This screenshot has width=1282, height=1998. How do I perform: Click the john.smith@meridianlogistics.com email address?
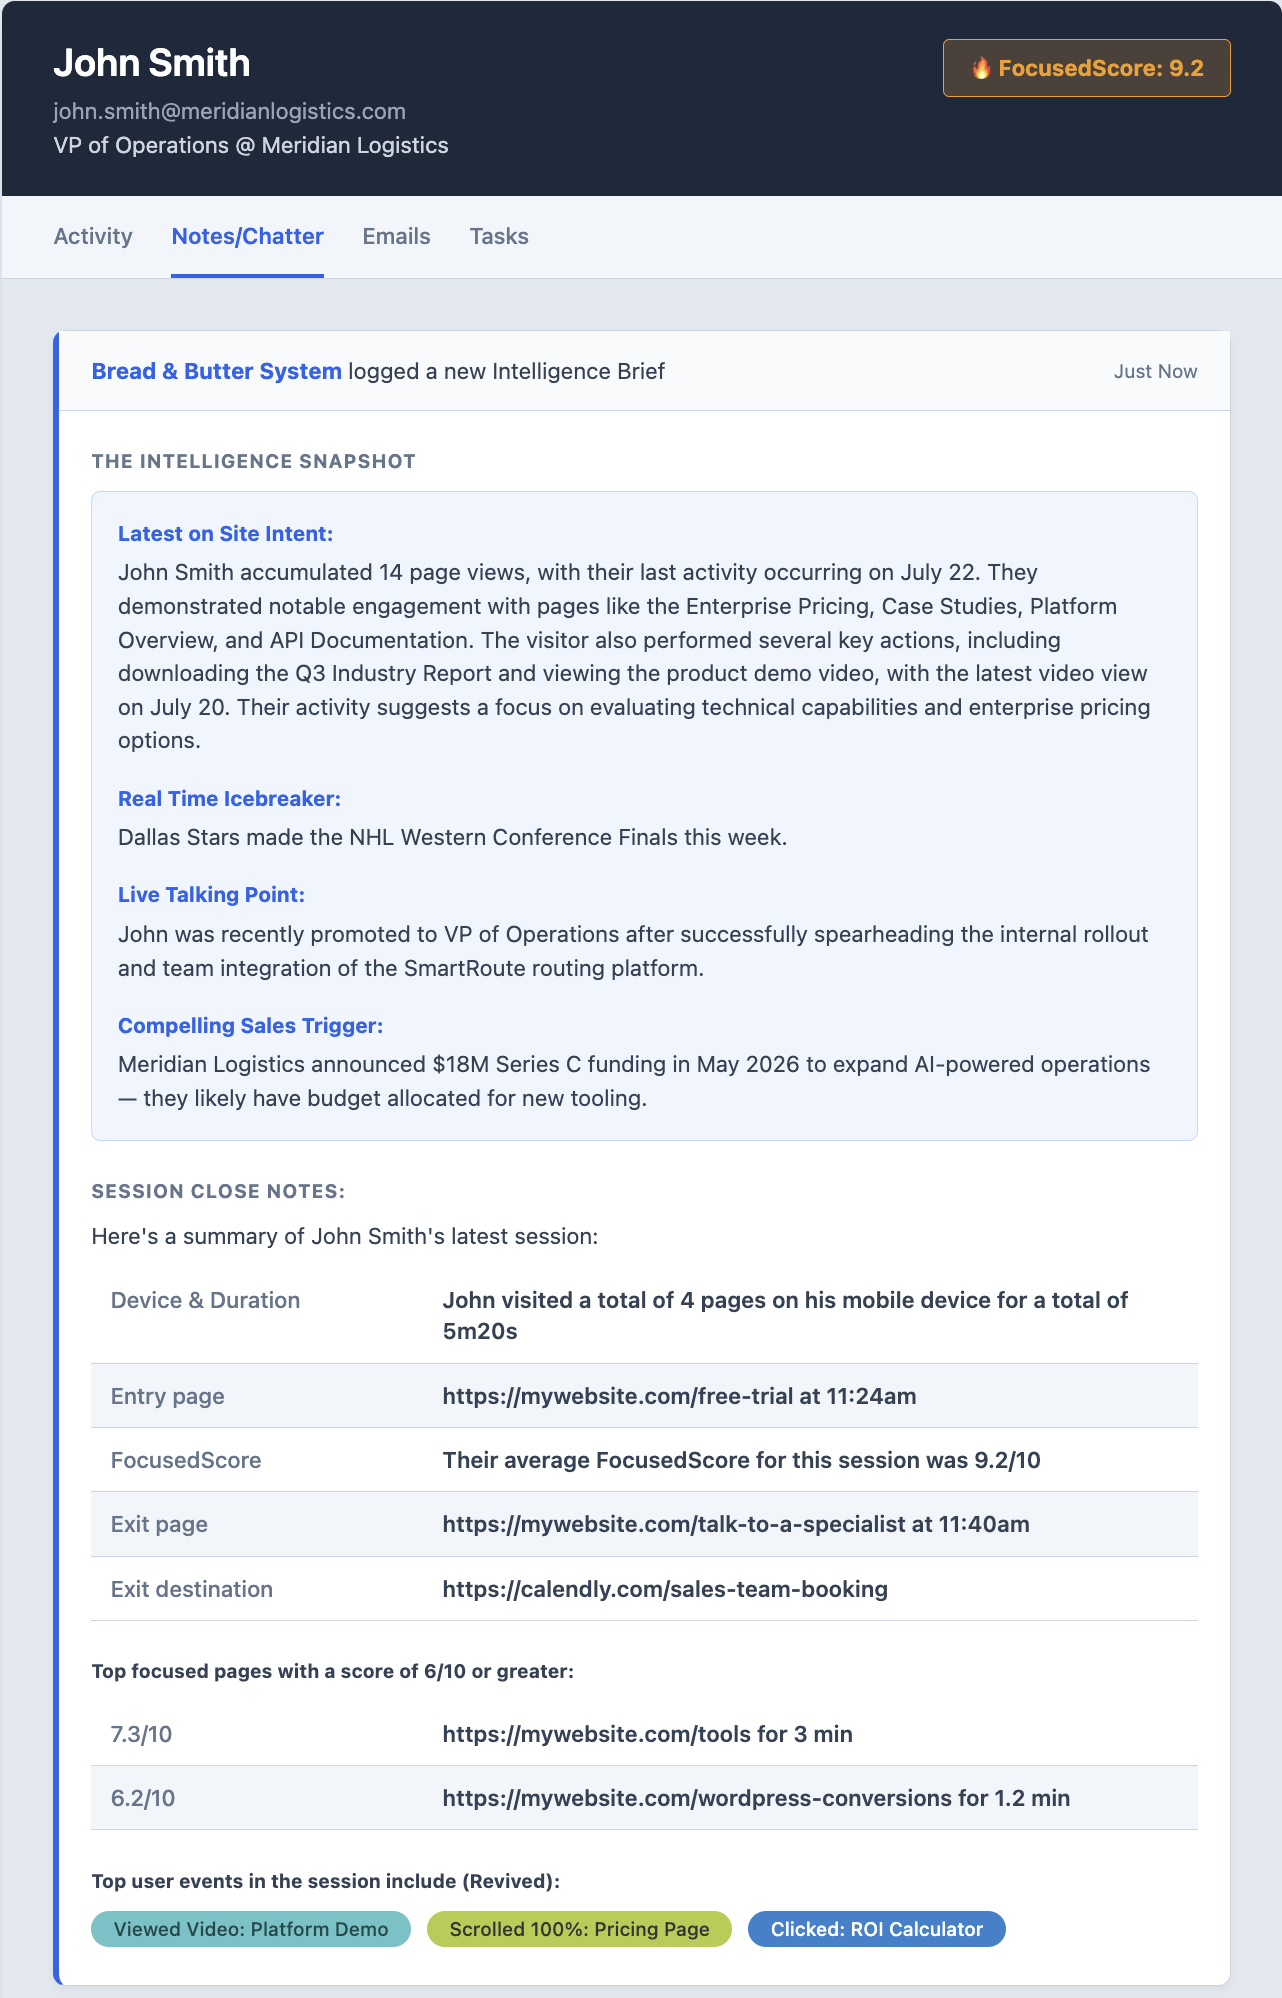coord(229,111)
